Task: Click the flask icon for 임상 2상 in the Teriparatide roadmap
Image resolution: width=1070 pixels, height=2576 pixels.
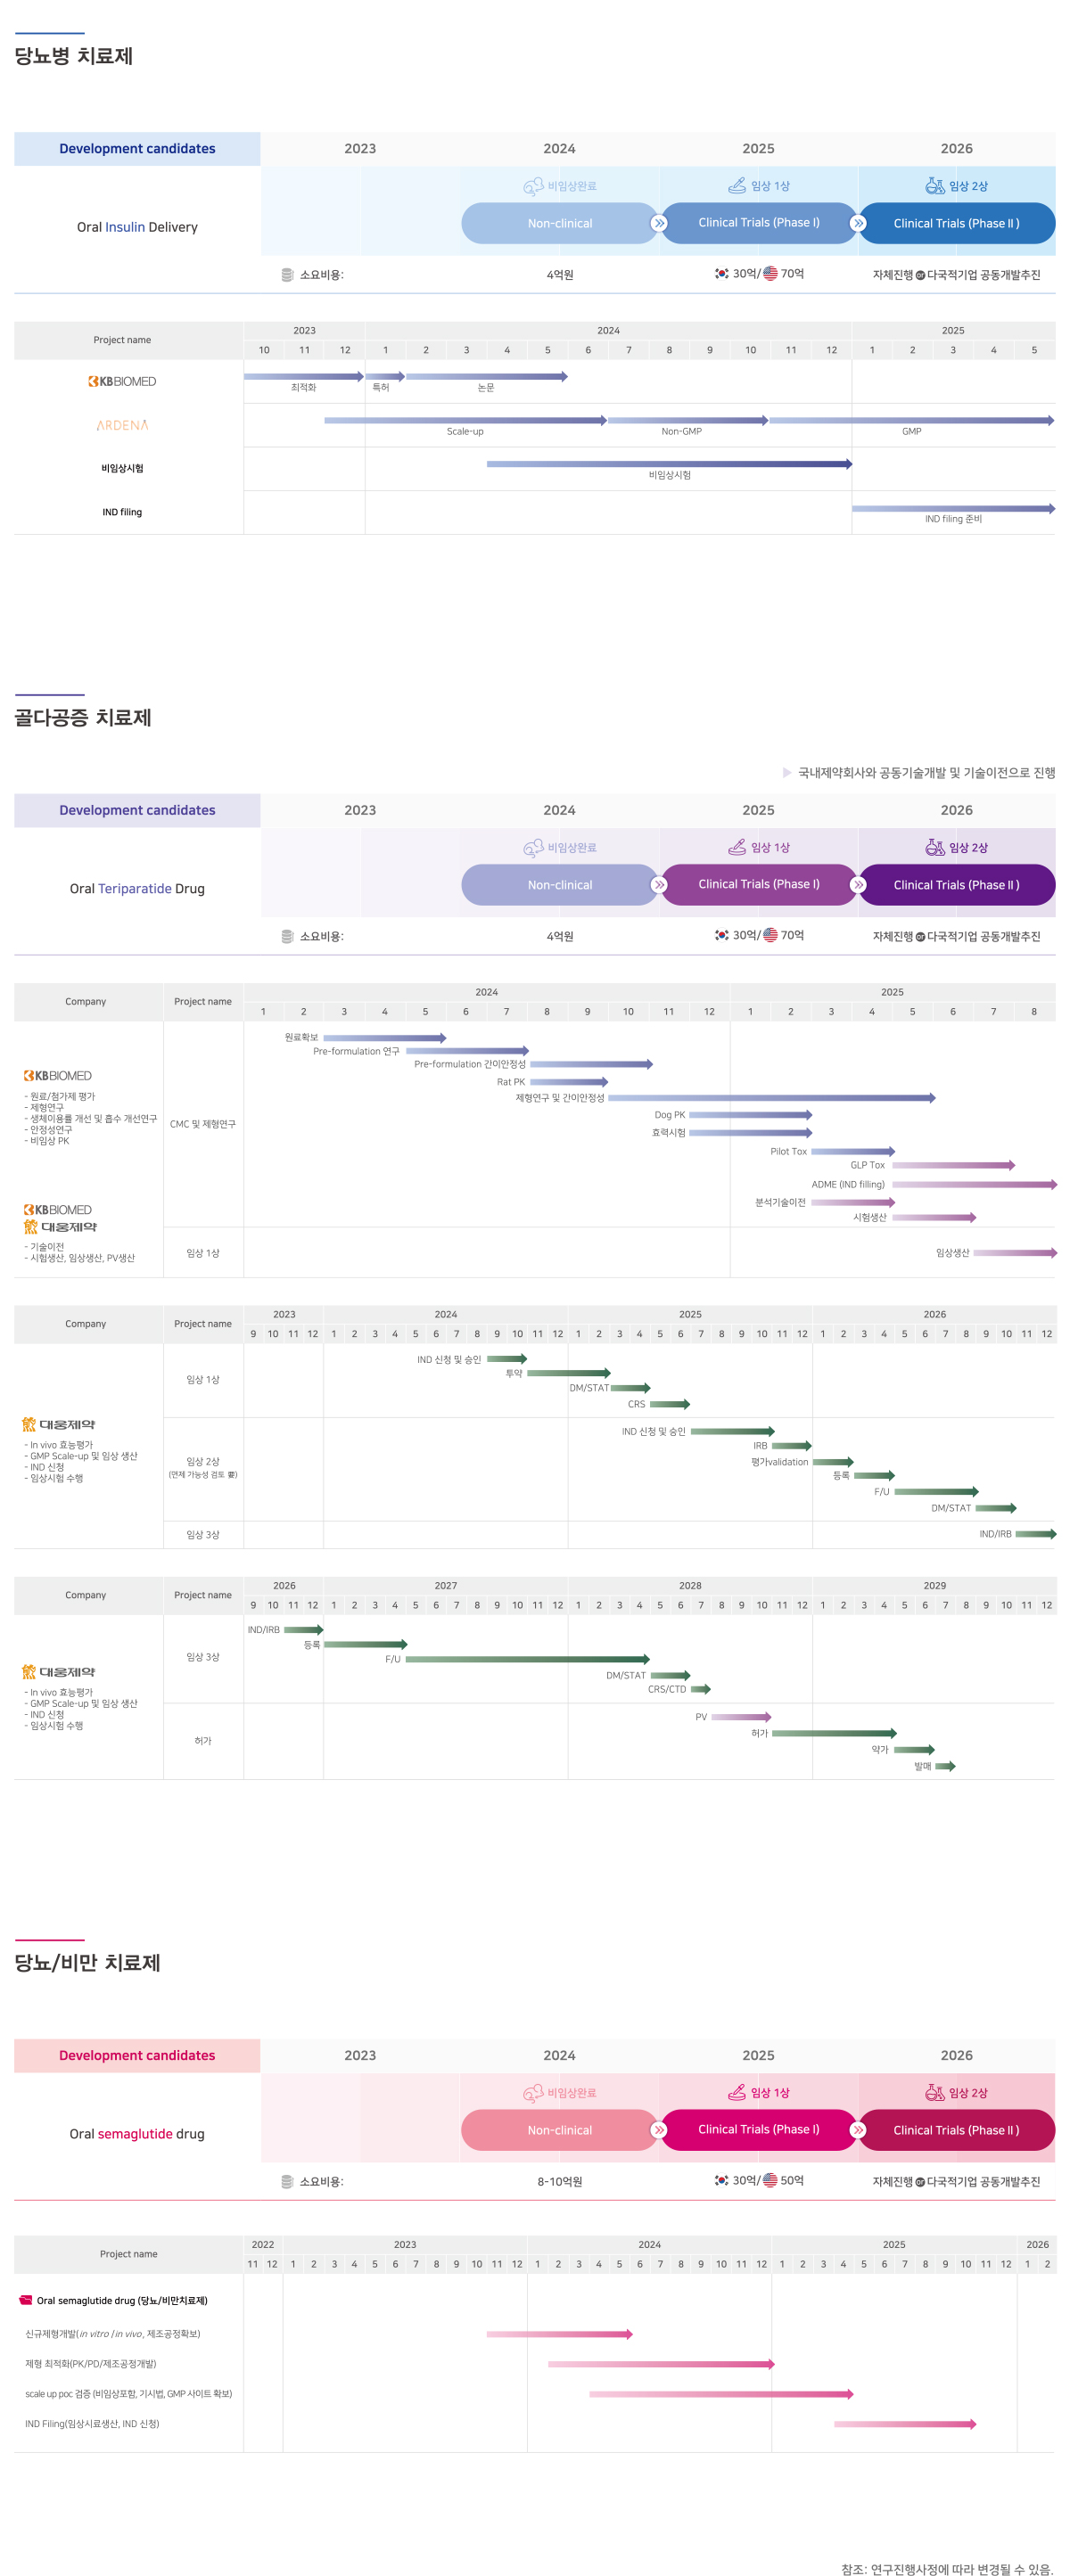Action: click(x=934, y=847)
